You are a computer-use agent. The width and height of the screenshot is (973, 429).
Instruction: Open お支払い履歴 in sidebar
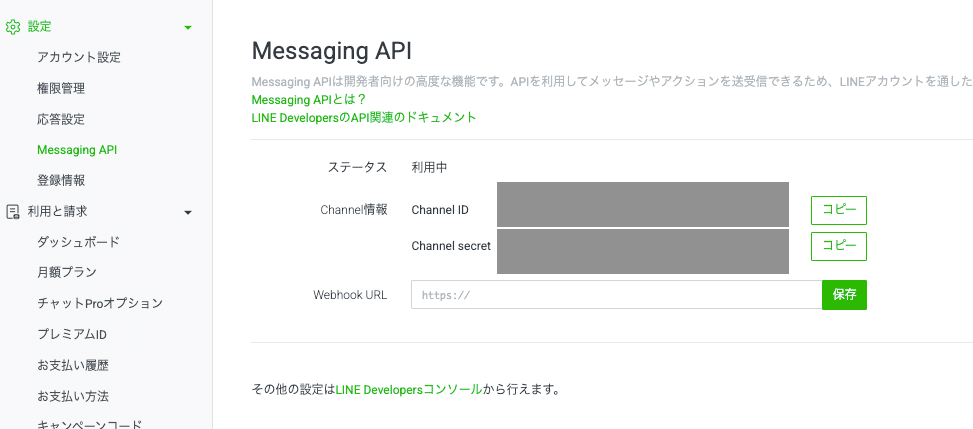pos(73,365)
